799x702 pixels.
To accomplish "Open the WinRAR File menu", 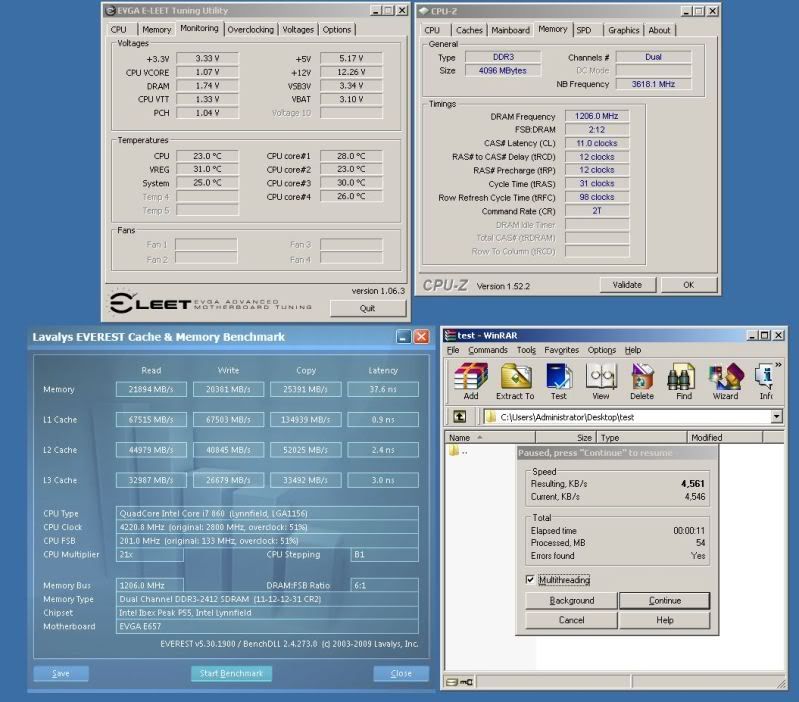I will (452, 350).
